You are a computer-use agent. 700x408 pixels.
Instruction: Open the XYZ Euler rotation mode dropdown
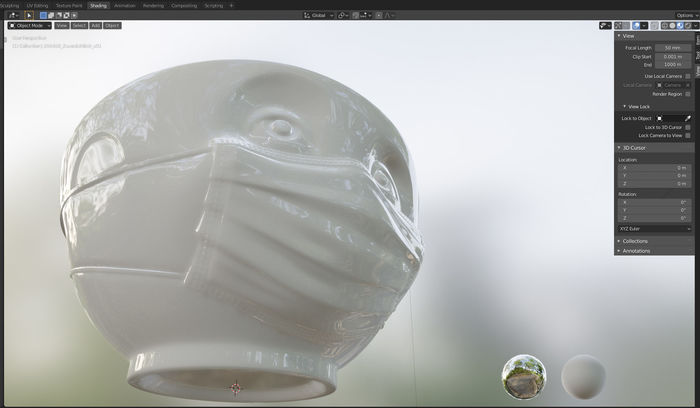654,228
